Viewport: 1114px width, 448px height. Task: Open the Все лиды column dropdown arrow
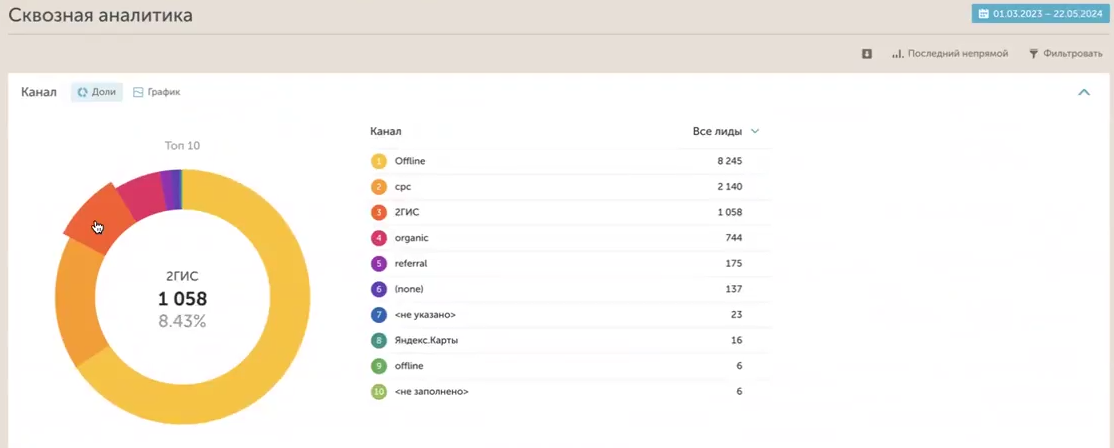pos(755,131)
